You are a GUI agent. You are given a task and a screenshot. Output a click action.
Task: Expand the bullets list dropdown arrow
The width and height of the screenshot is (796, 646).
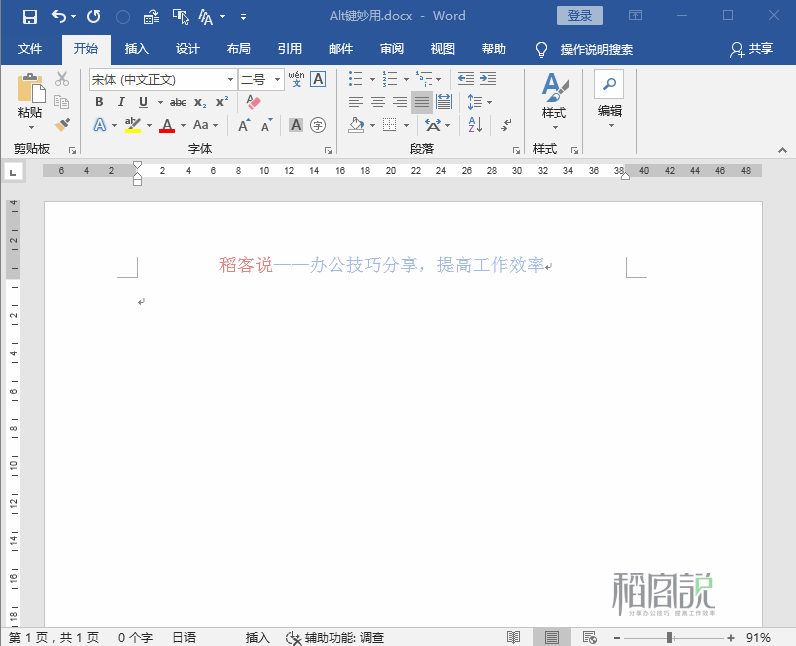point(372,79)
